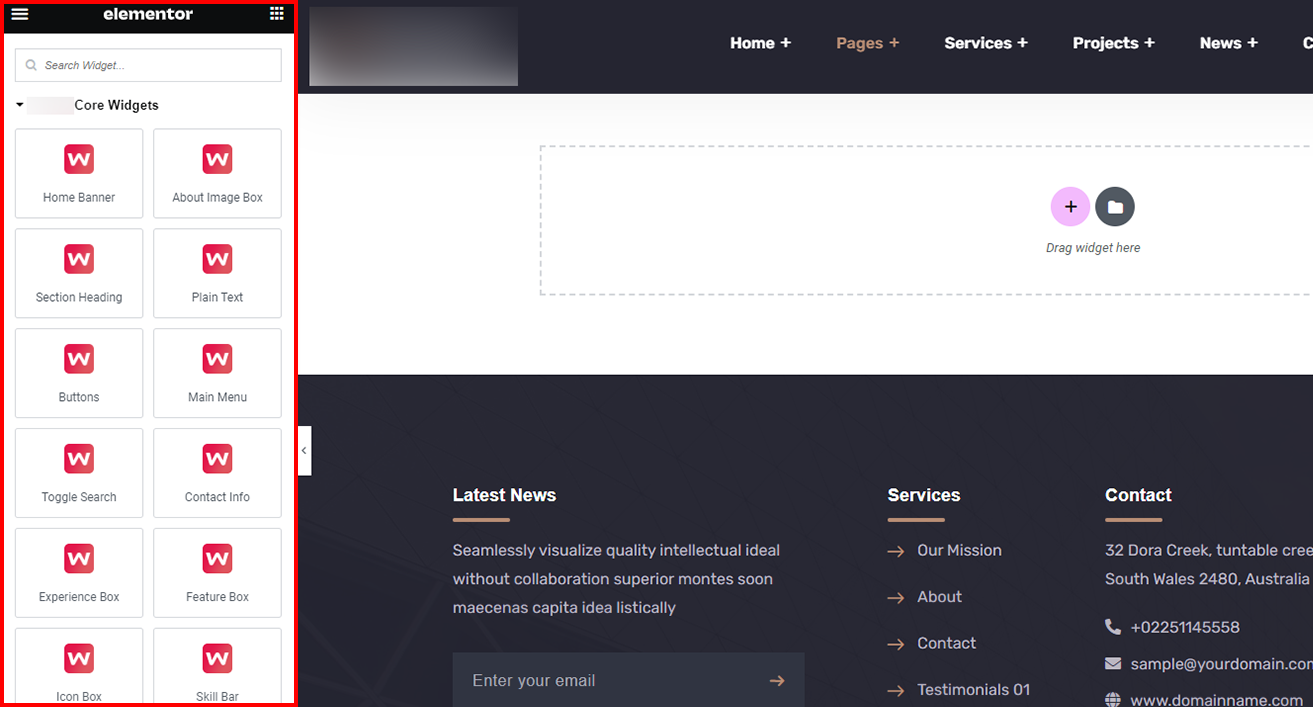Follow the Our Mission footer link

click(959, 550)
